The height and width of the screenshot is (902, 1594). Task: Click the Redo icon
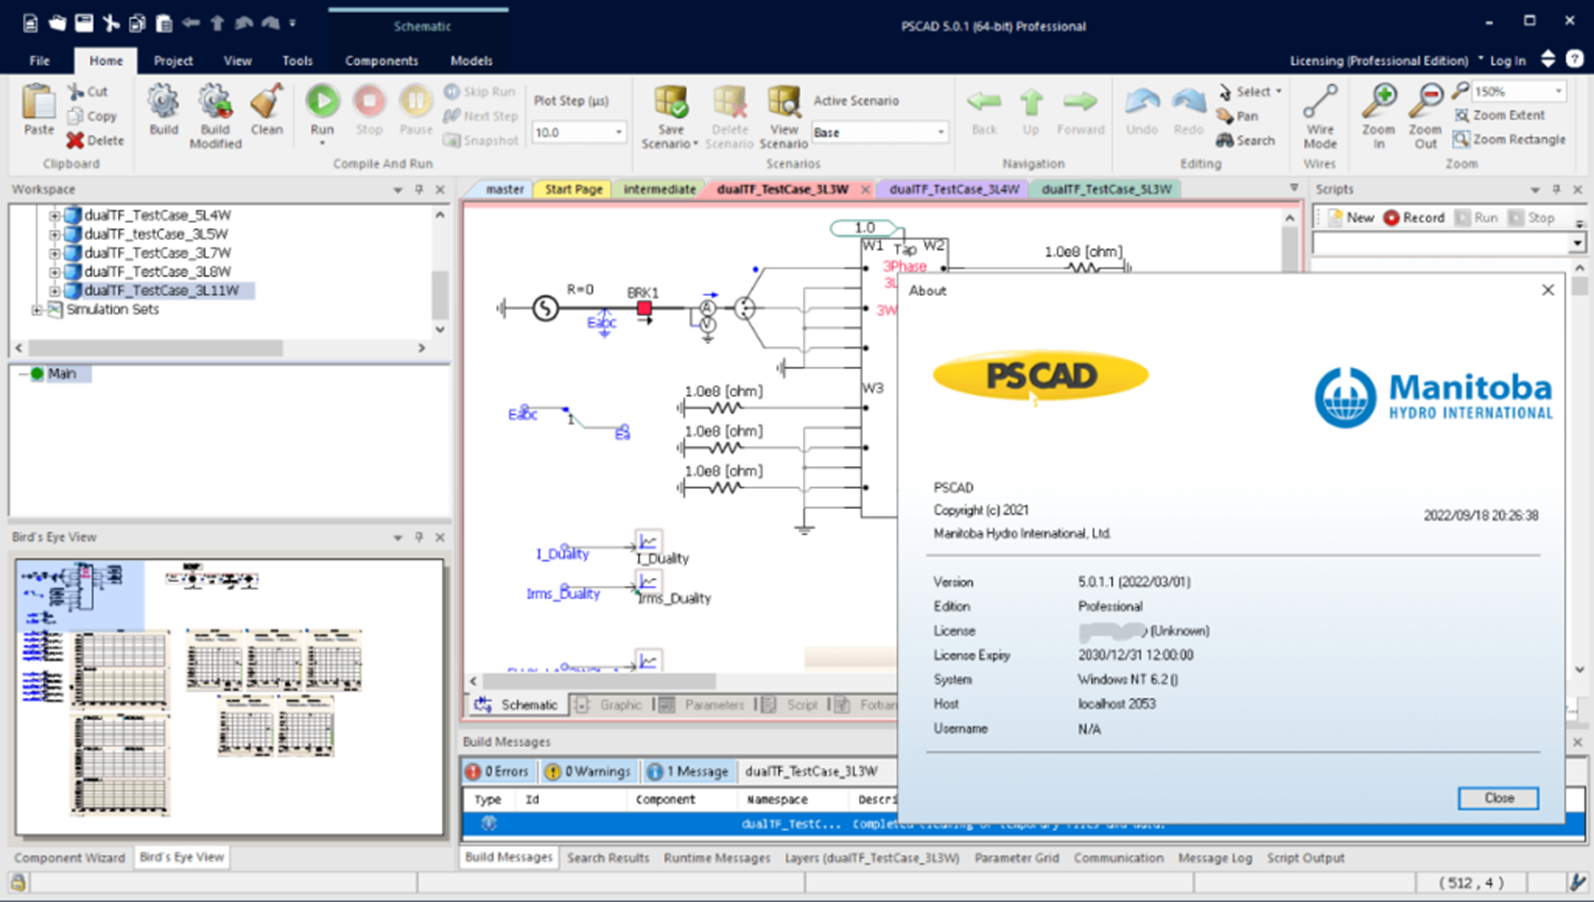click(x=1188, y=101)
